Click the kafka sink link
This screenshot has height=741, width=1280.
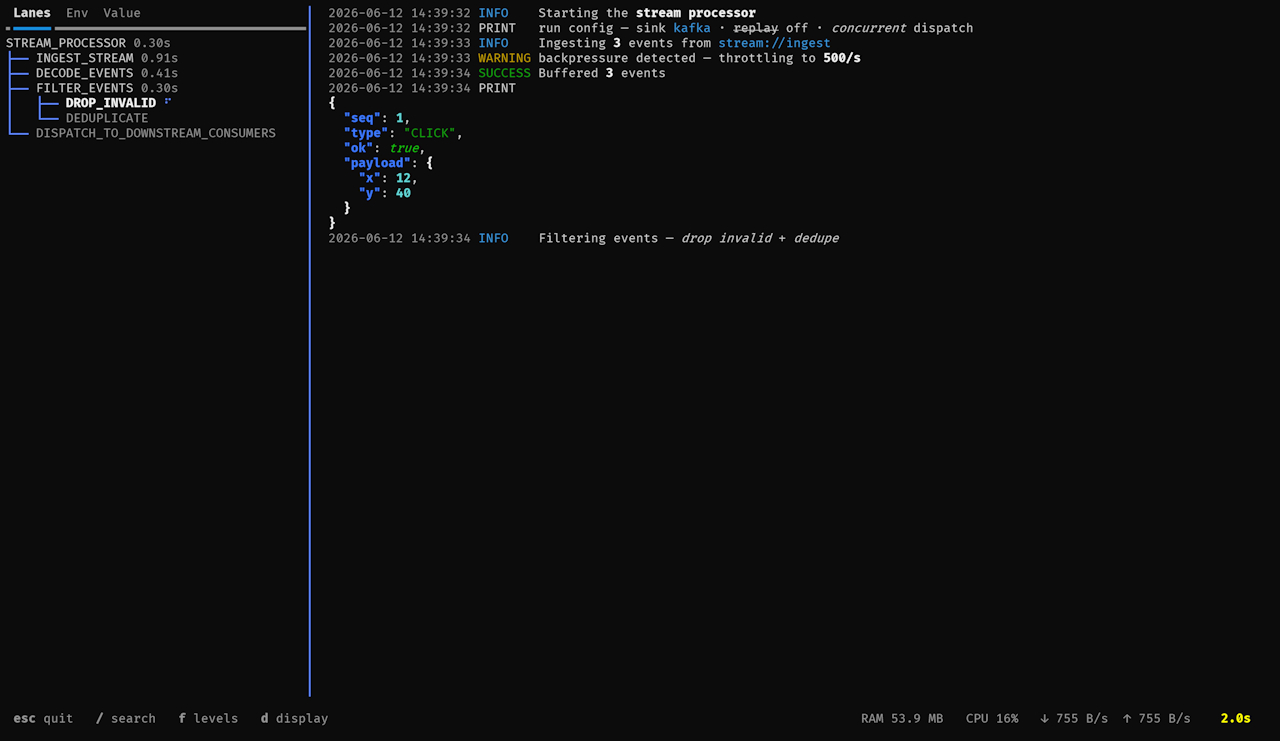692,28
